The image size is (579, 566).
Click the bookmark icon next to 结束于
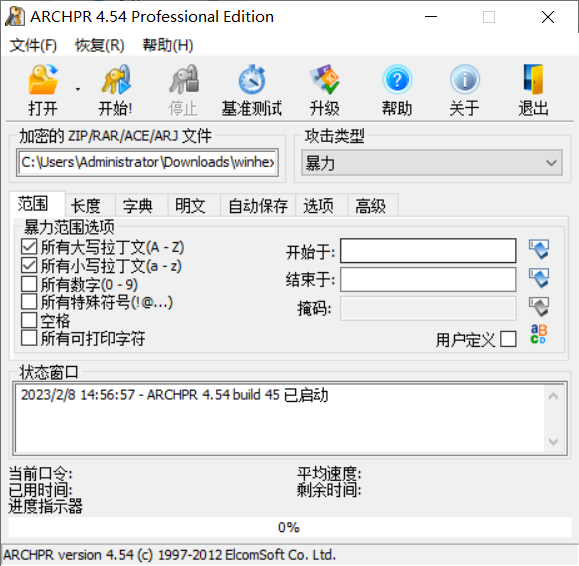tap(539, 278)
